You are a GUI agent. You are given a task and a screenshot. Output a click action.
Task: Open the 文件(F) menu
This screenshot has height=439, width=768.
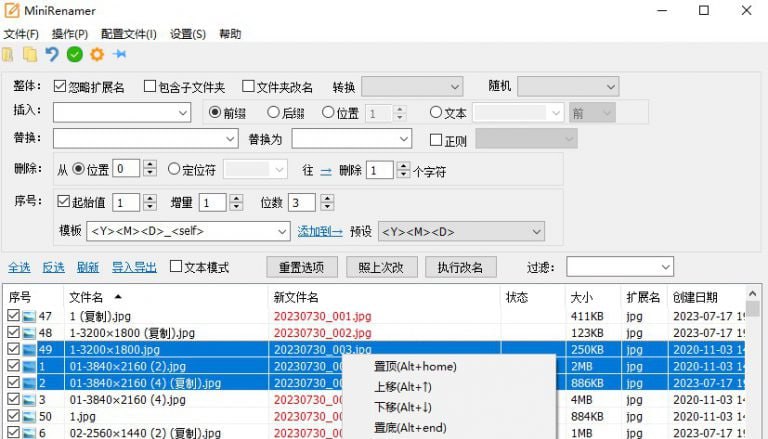pos(21,34)
